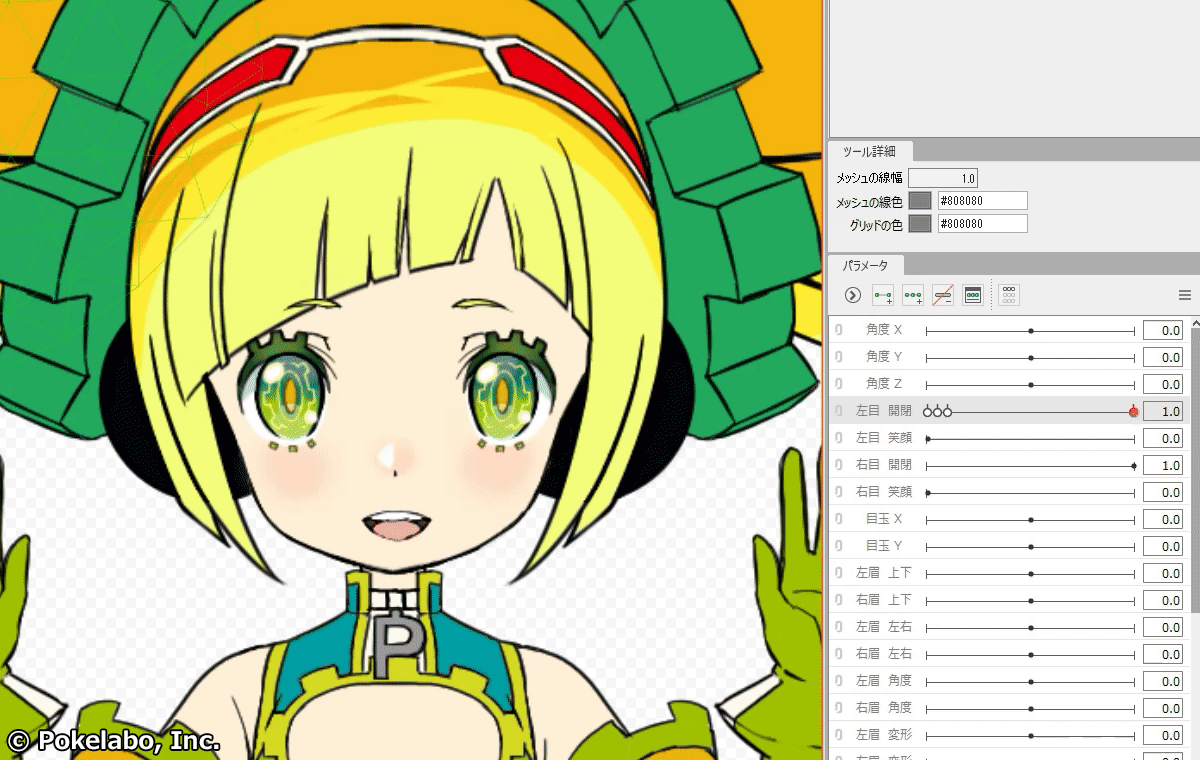Screen dimensions: 1200x760
Task: Click the link icon beside 左眉 上下
Action: (x=838, y=573)
